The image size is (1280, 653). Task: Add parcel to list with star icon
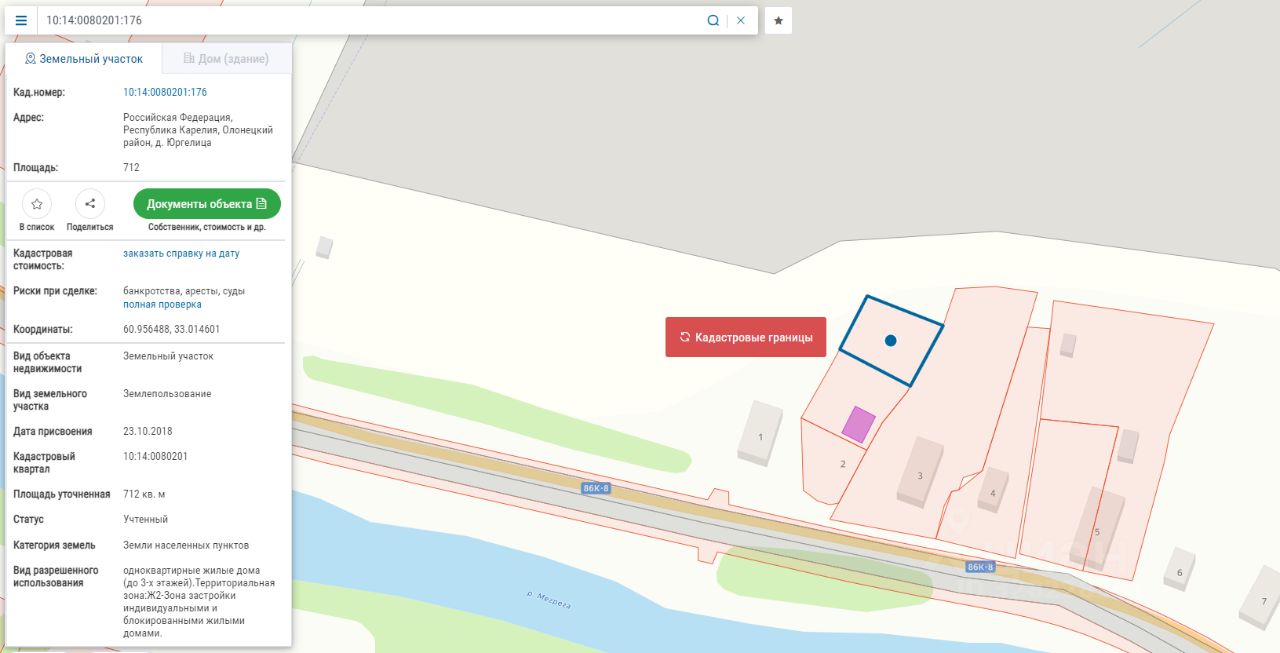click(37, 204)
